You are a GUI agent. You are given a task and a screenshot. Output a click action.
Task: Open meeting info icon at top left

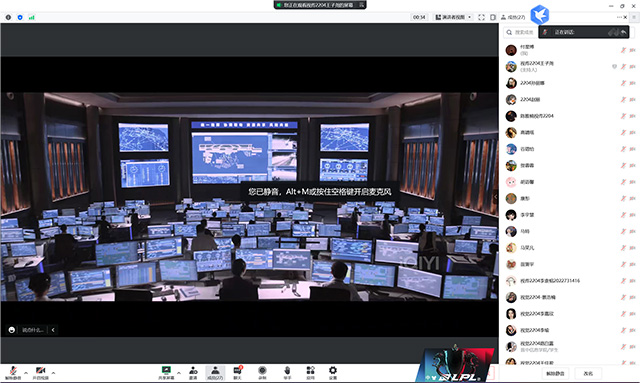8,17
